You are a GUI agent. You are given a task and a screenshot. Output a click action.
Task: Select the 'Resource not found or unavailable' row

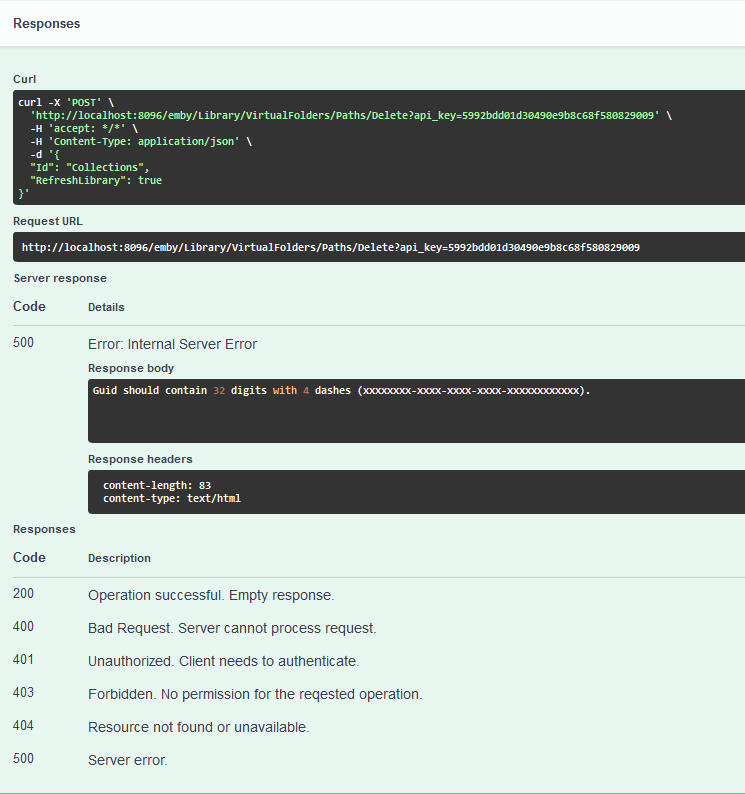[198, 727]
